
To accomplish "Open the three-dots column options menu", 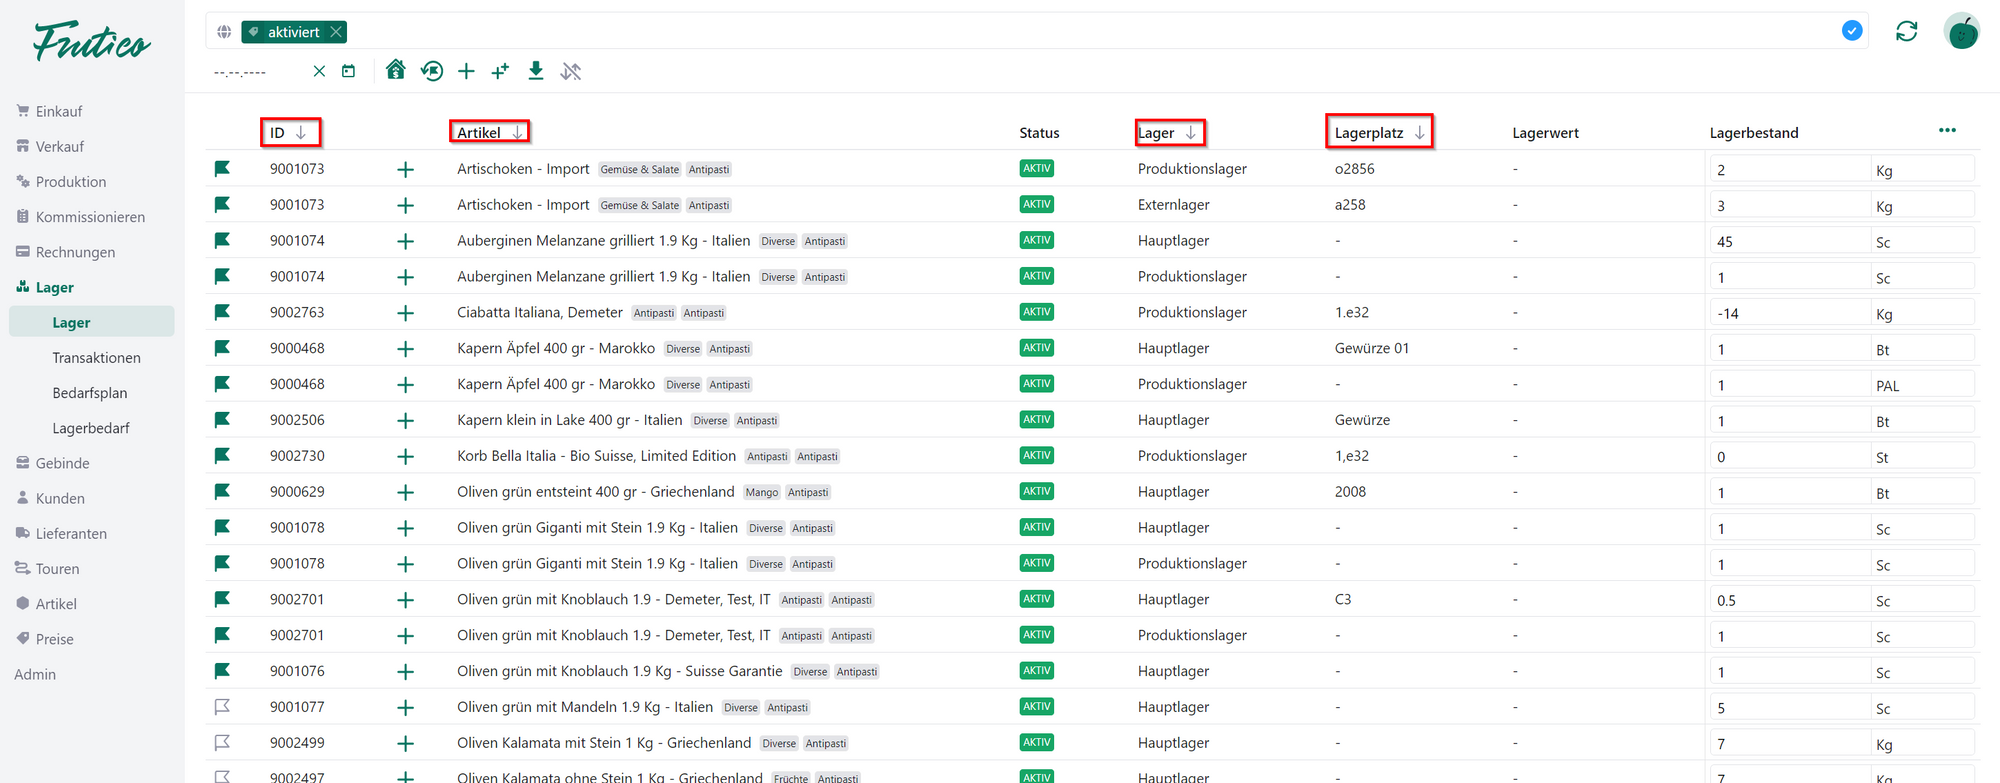I will point(1946,131).
